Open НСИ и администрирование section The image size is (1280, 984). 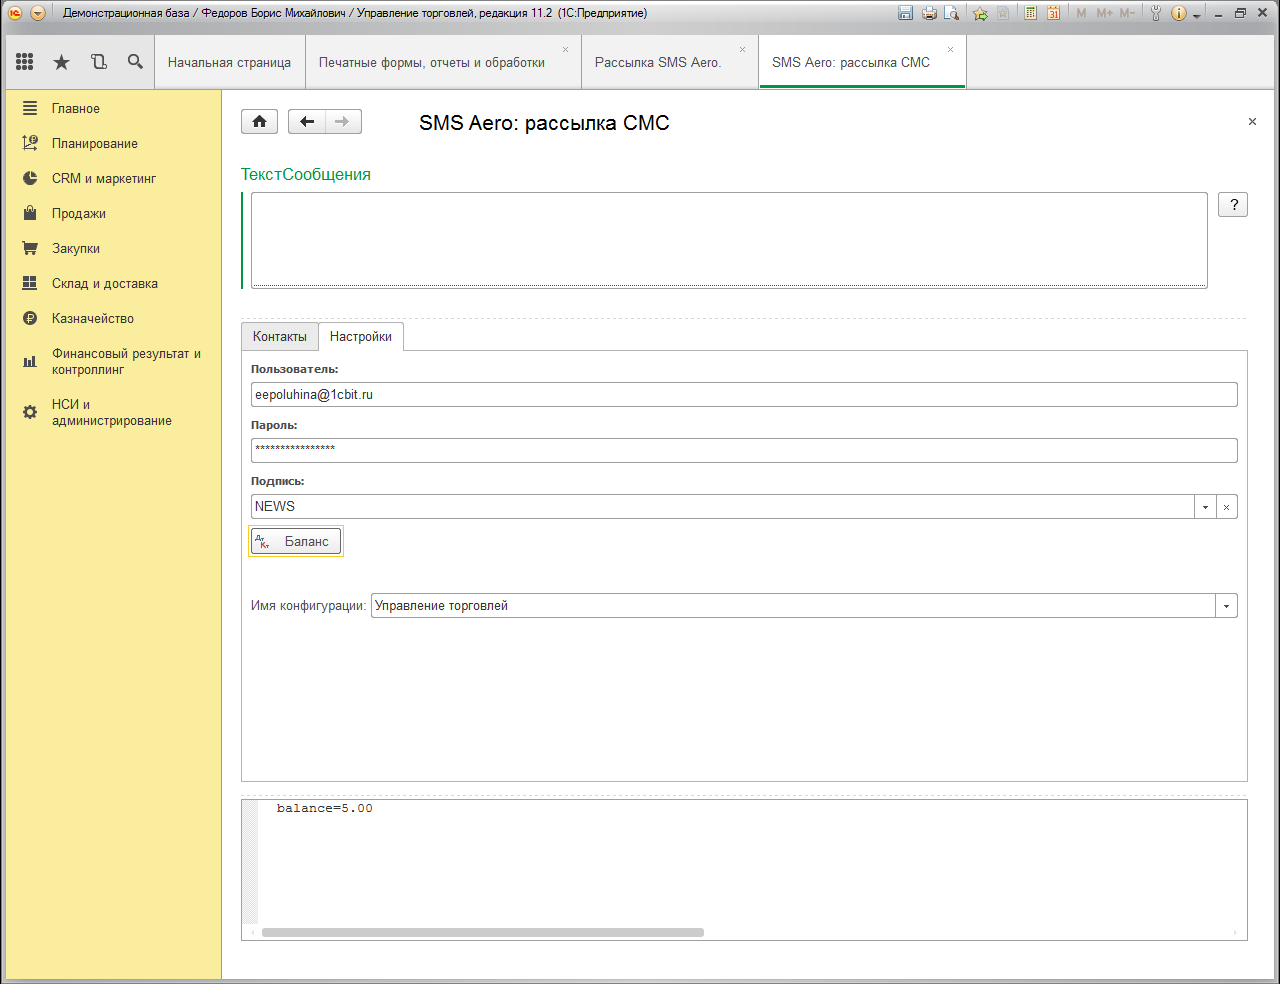[x=113, y=412]
